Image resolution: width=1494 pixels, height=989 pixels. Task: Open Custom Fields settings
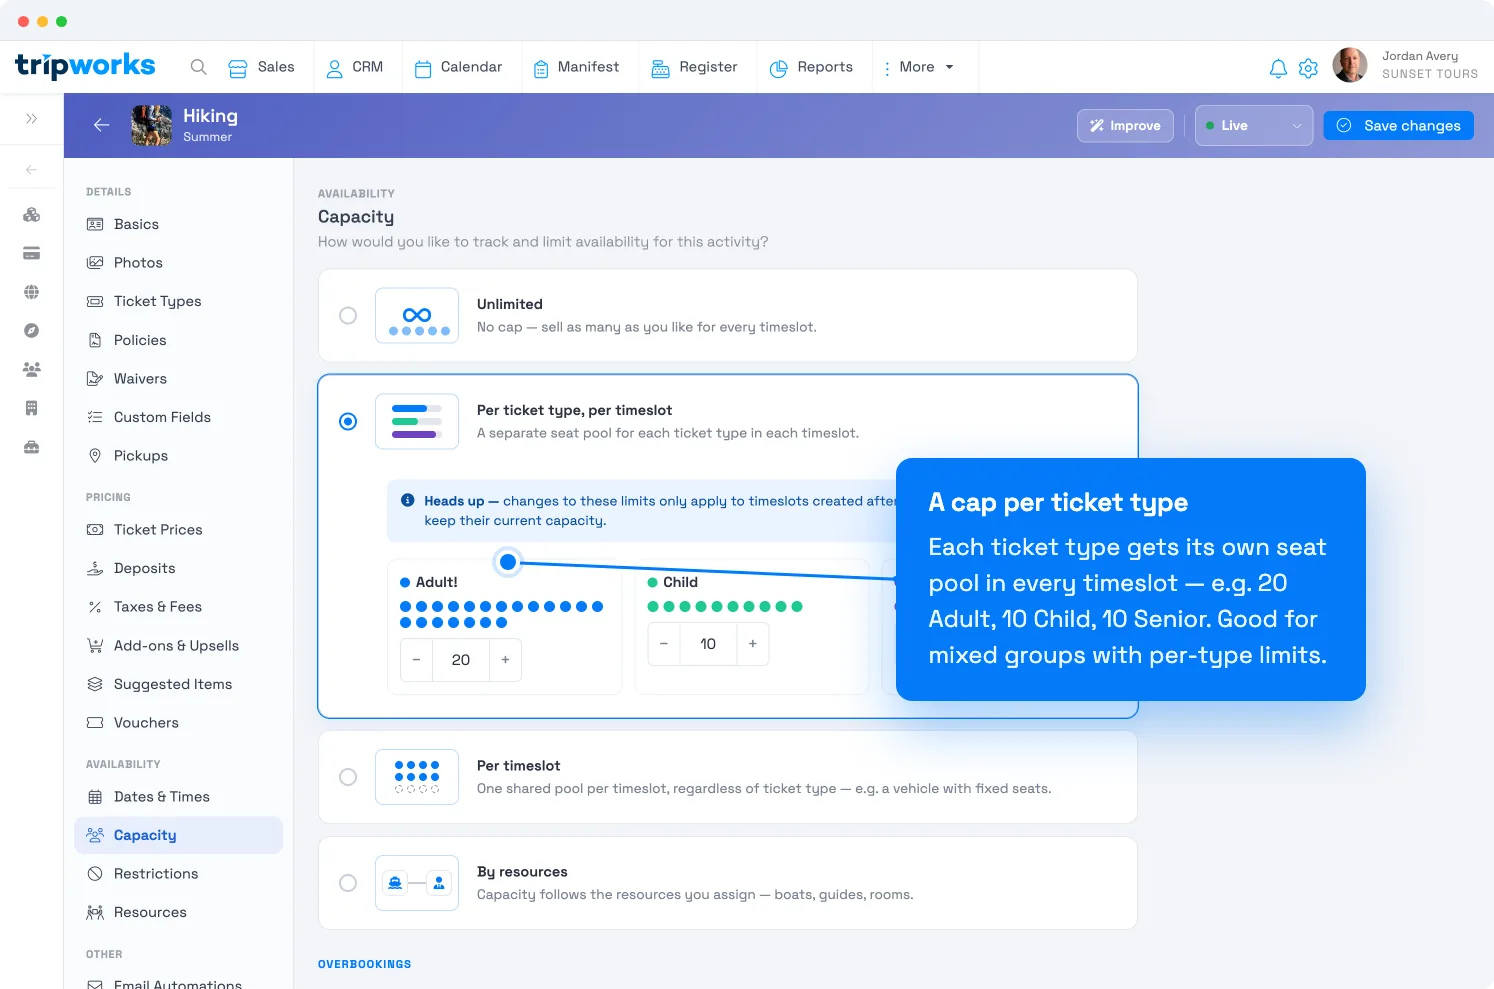pos(179,417)
